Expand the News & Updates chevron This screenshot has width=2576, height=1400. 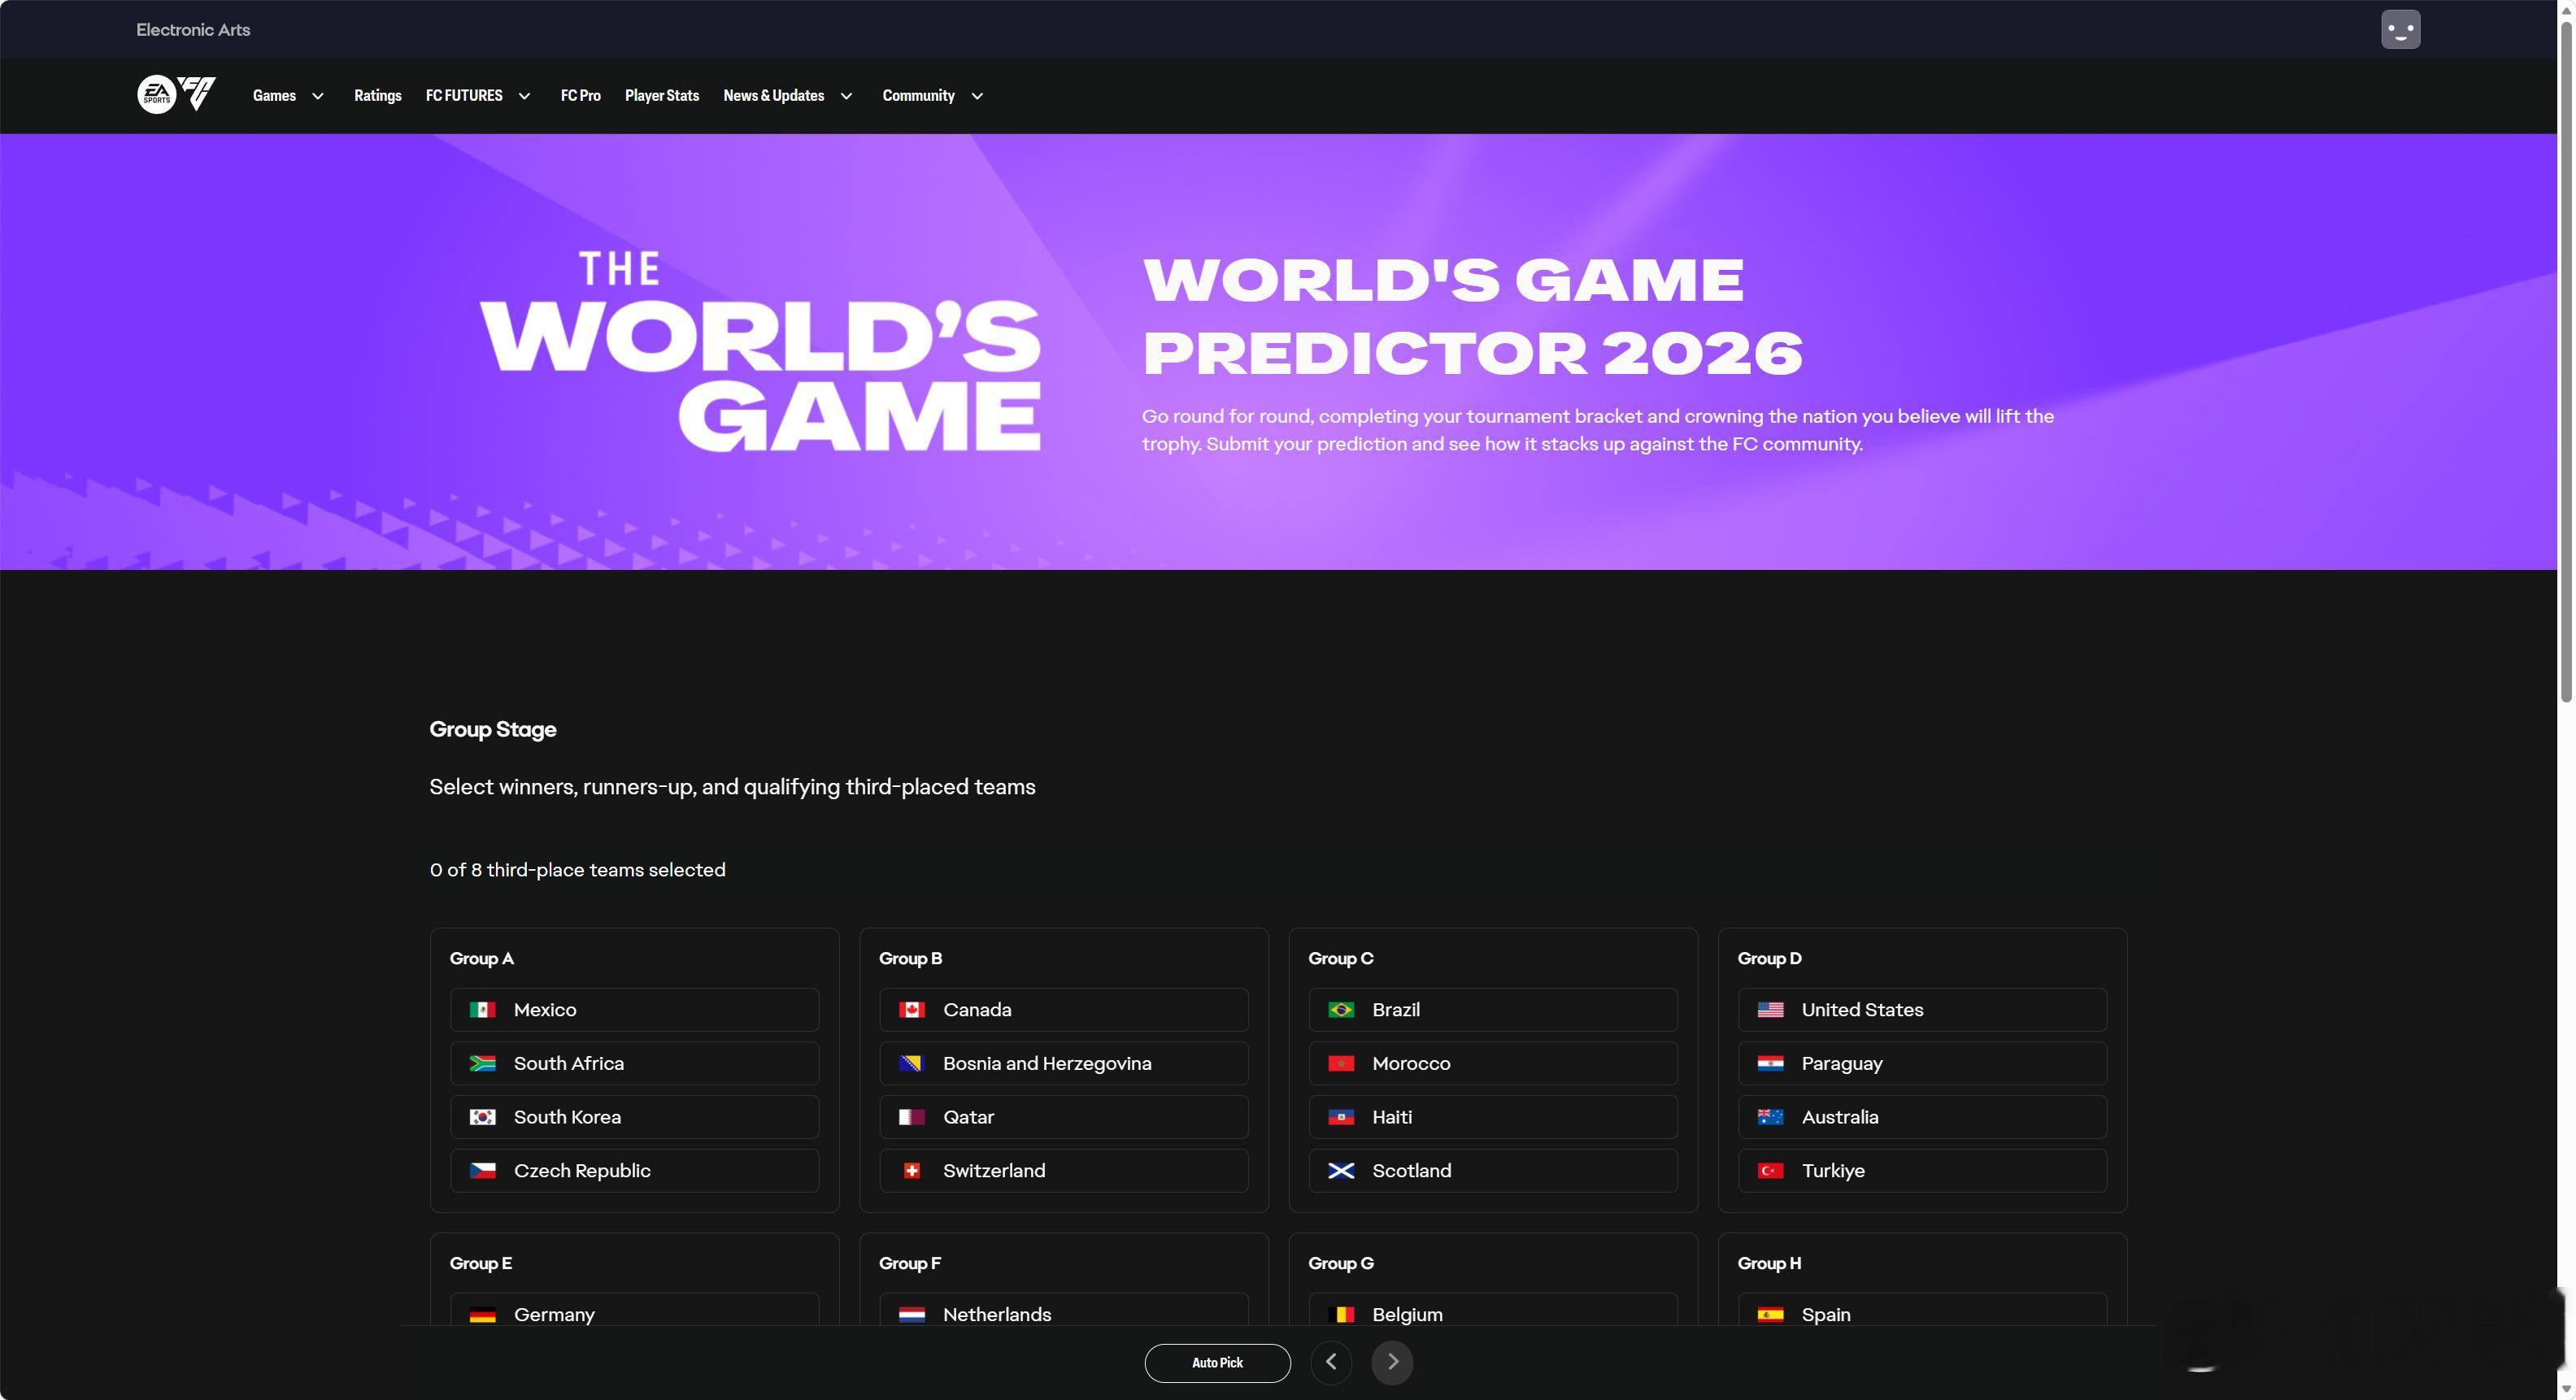pos(846,96)
